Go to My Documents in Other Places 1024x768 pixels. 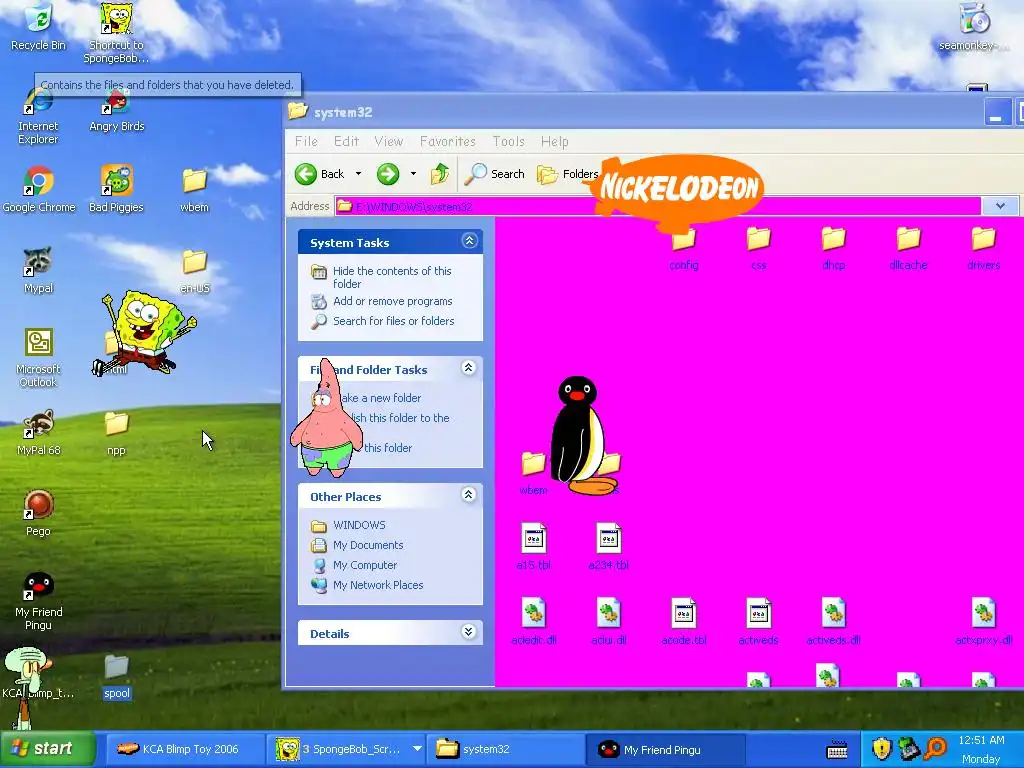[x=368, y=545]
